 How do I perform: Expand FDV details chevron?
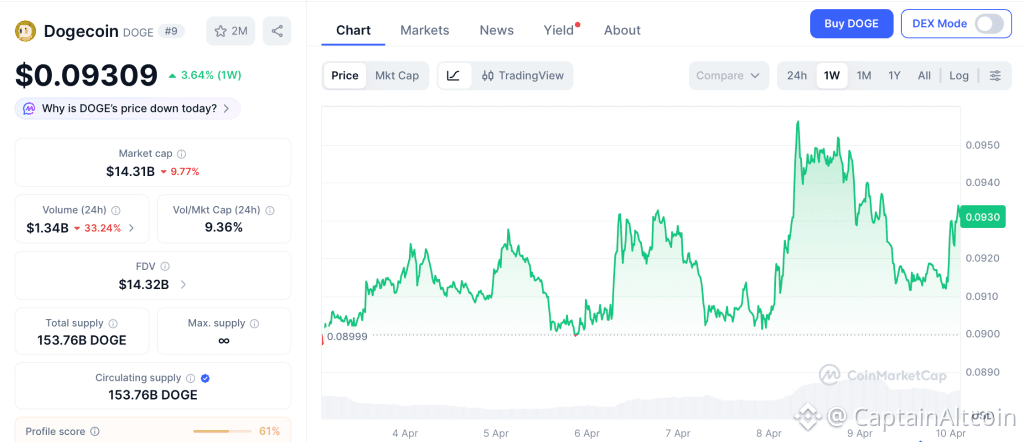click(x=183, y=285)
